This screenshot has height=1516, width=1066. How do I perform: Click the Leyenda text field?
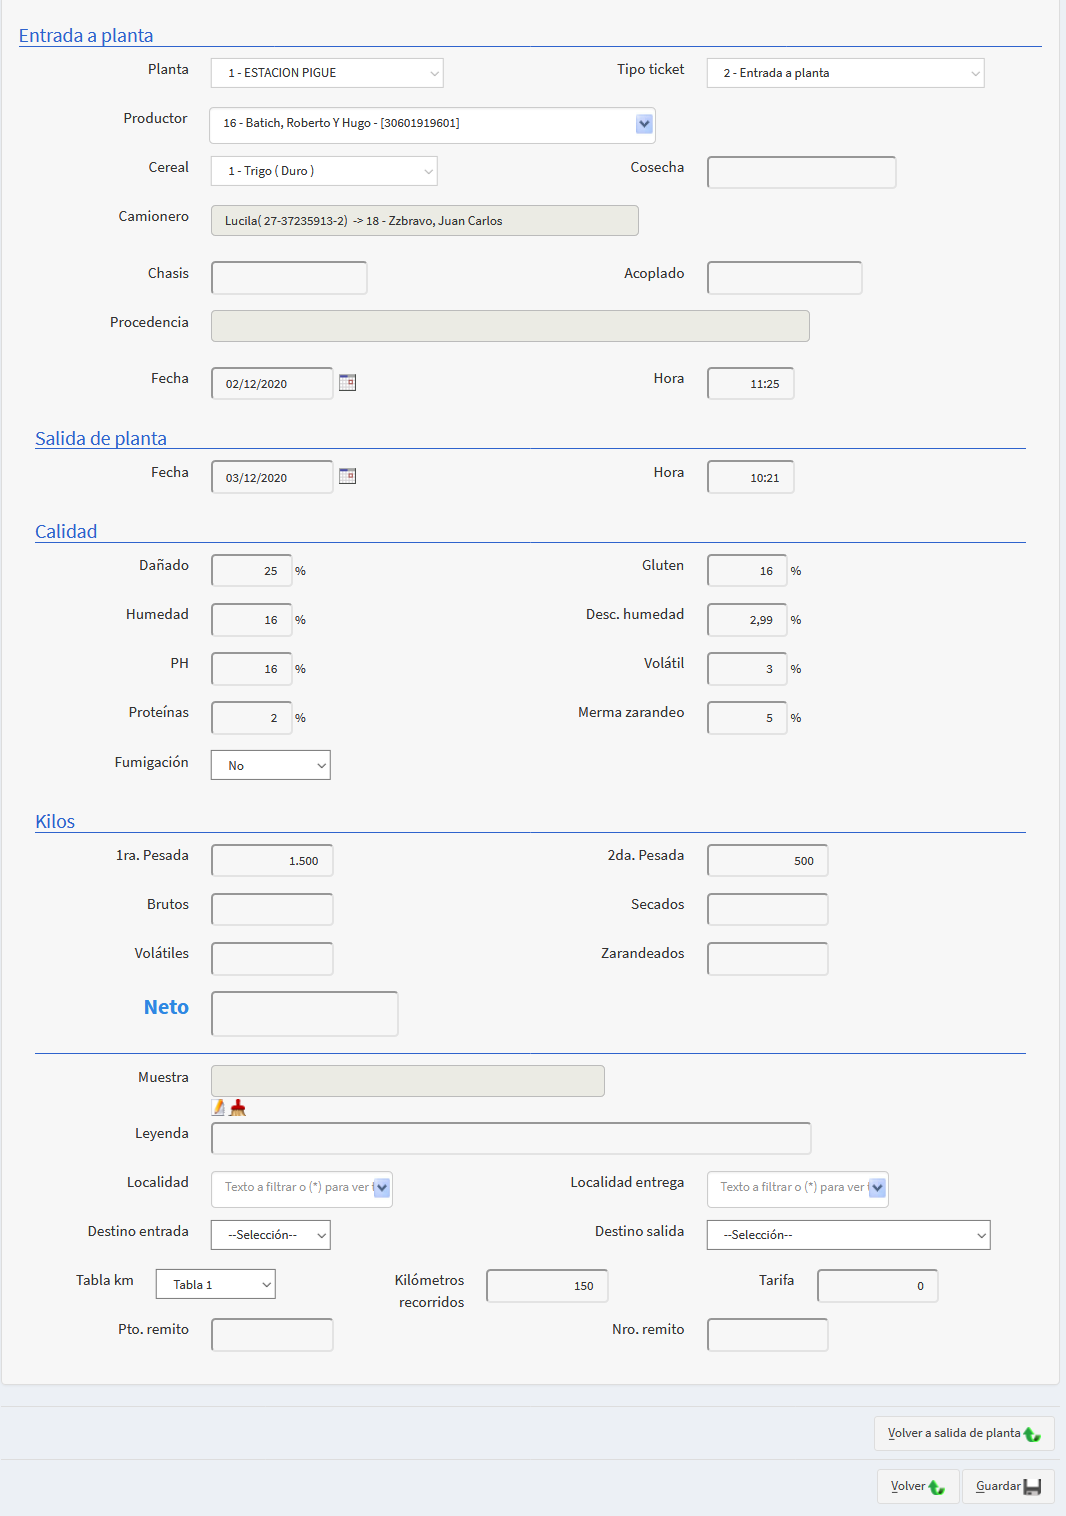pyautogui.click(x=511, y=1138)
